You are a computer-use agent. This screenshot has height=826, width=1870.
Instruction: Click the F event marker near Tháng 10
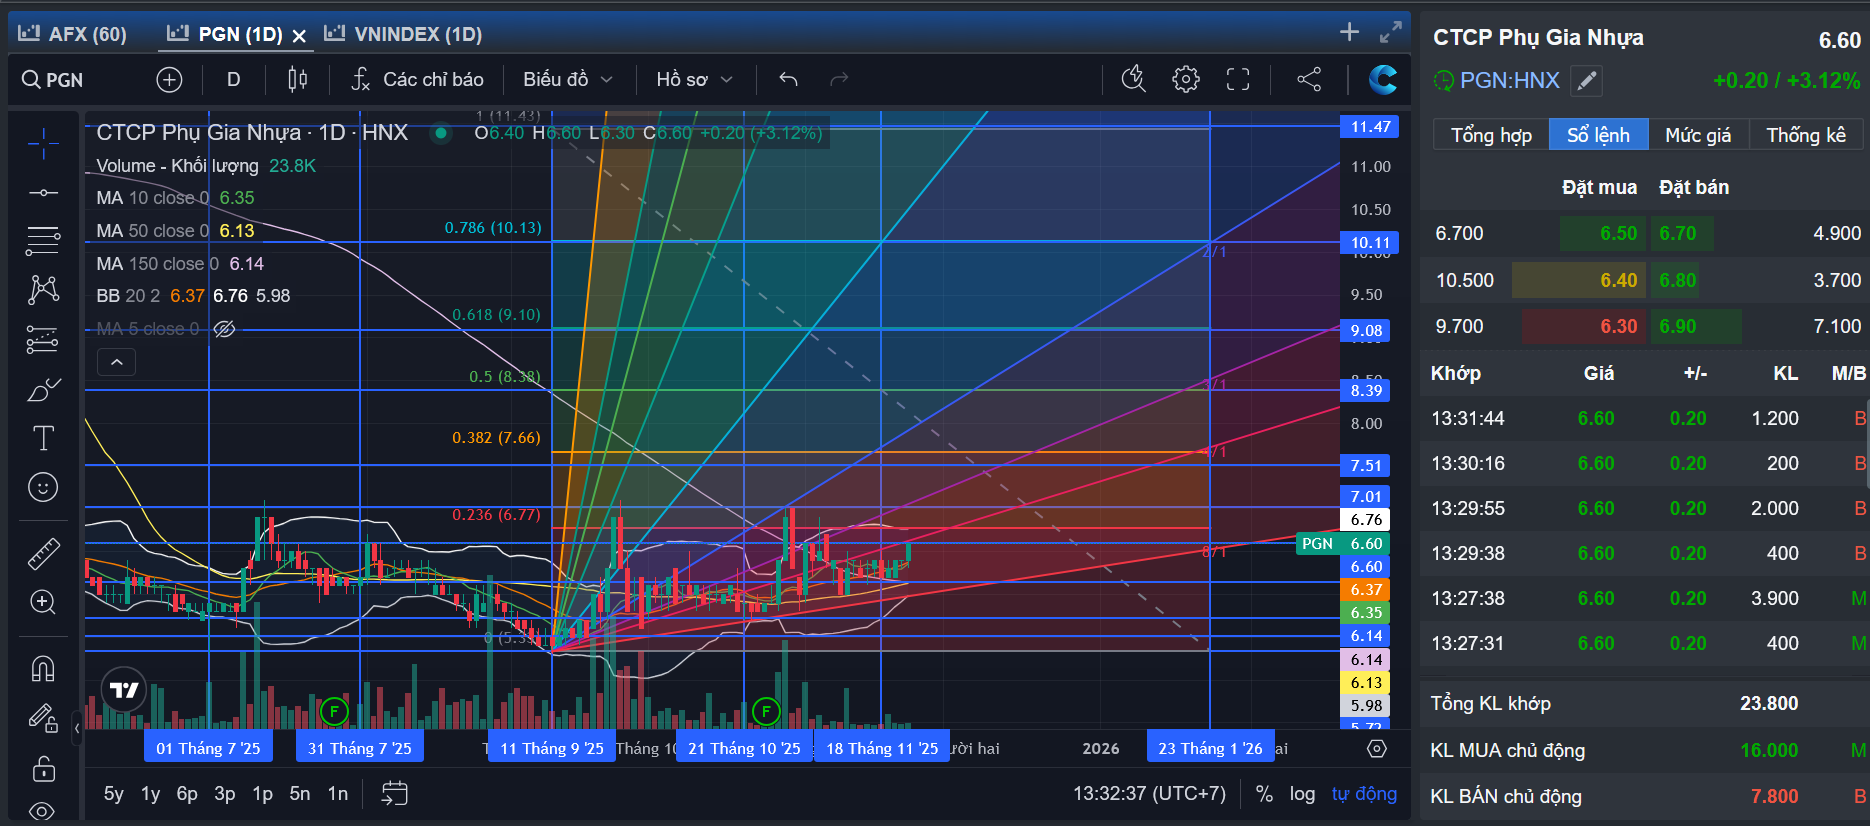766,712
